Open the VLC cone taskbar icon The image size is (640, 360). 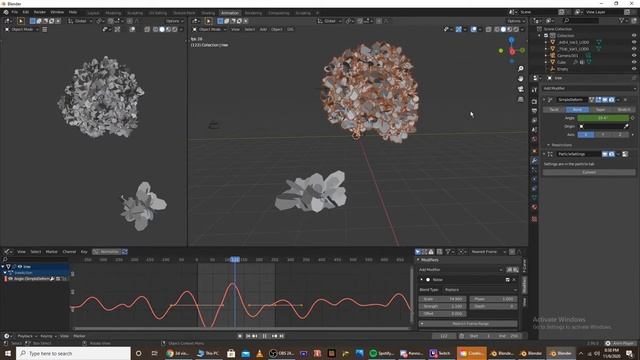pos(259,353)
